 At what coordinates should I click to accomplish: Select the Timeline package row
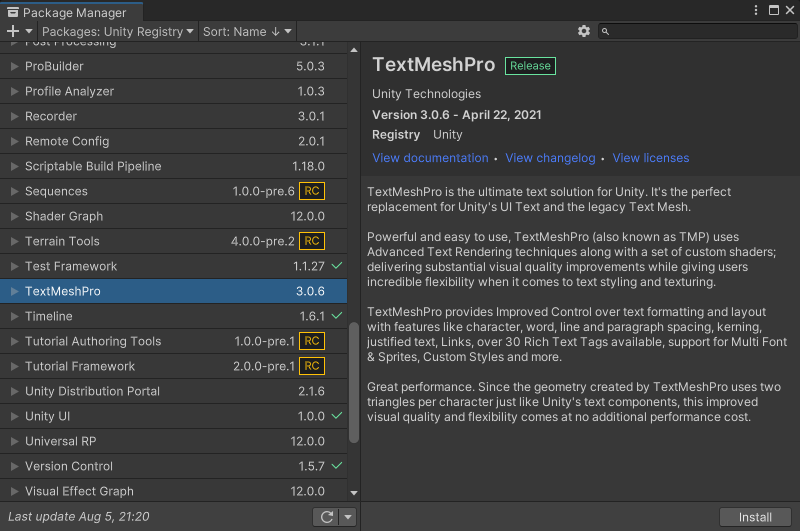173,316
